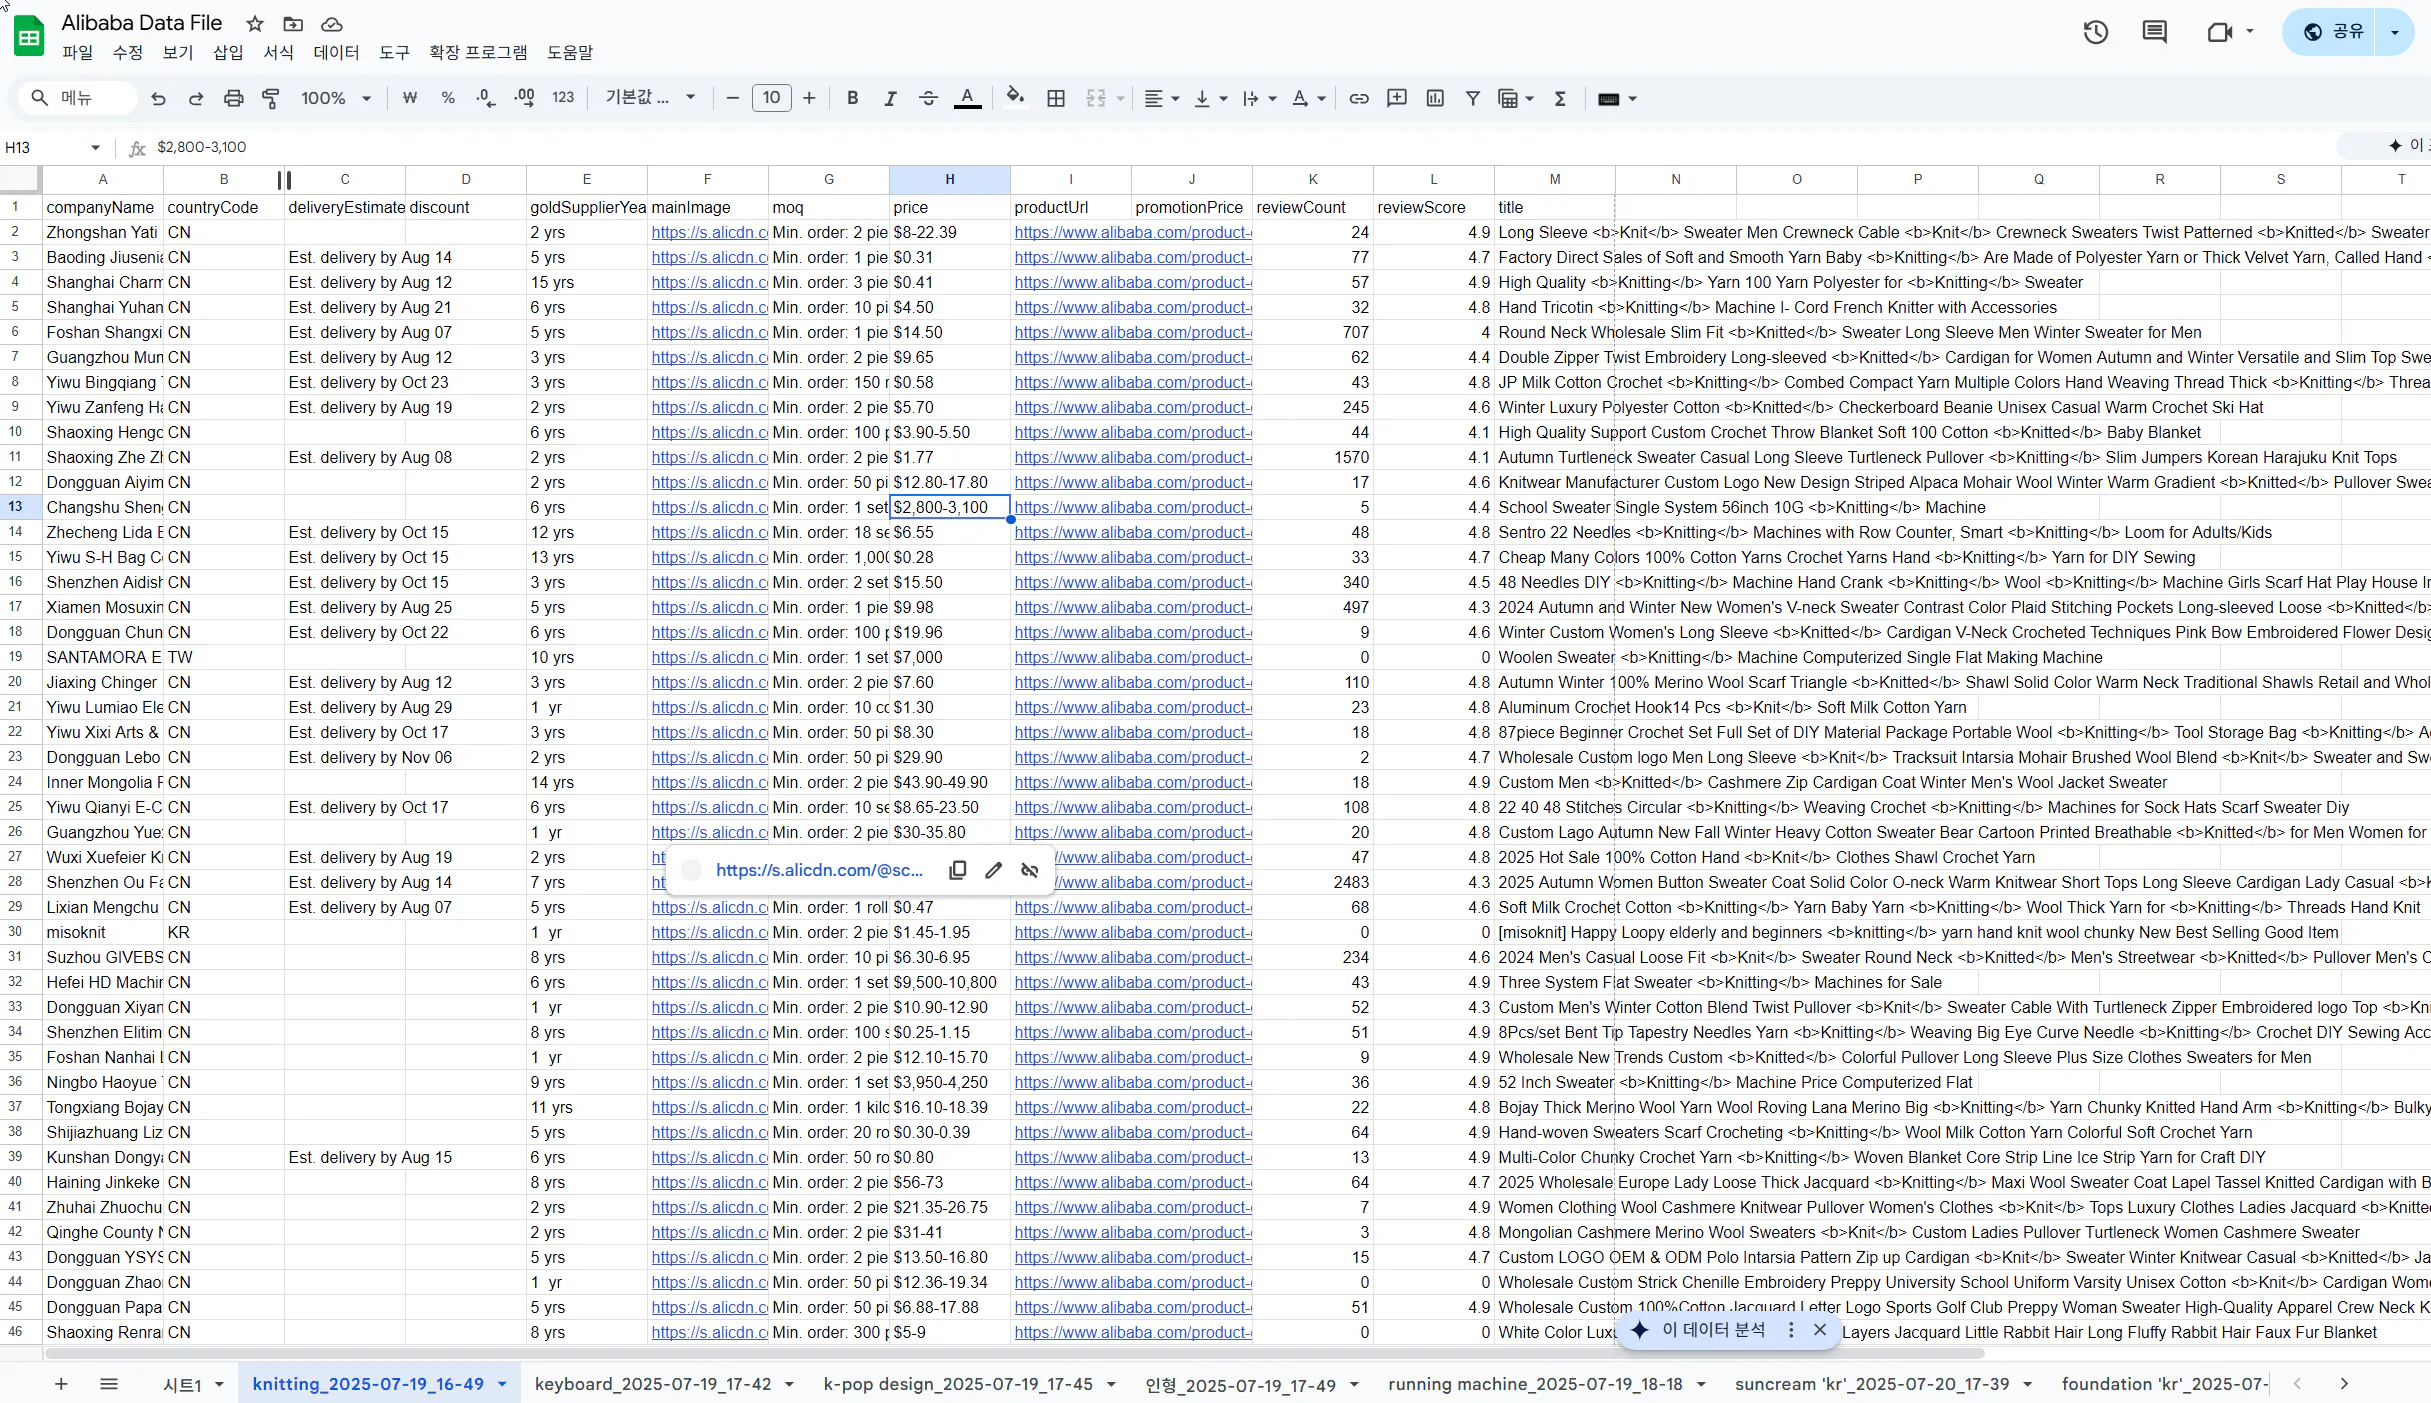Open the 삽입 menu
The image size is (2431, 1403).
(x=228, y=53)
